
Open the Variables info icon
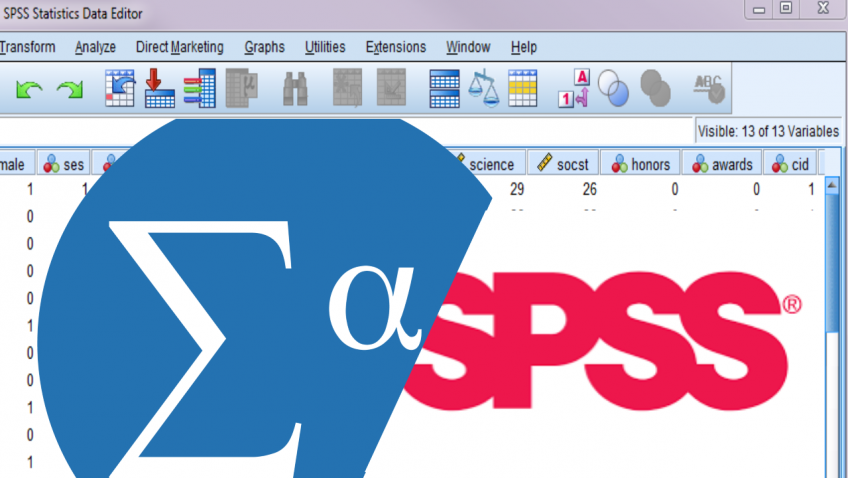coord(200,88)
